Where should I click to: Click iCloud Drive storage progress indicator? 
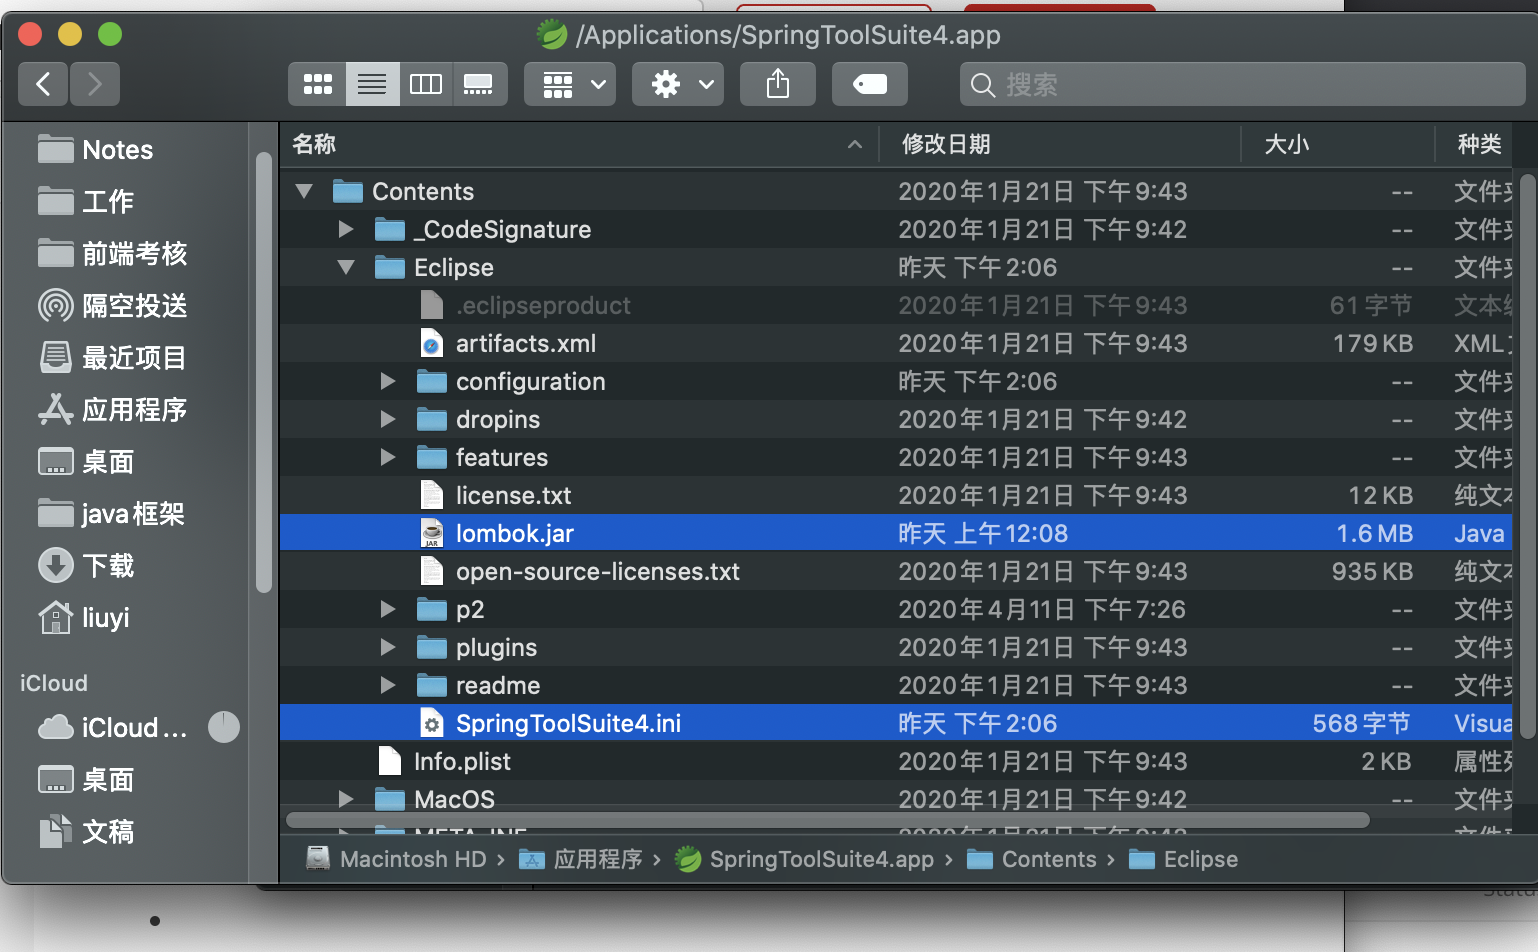(224, 727)
